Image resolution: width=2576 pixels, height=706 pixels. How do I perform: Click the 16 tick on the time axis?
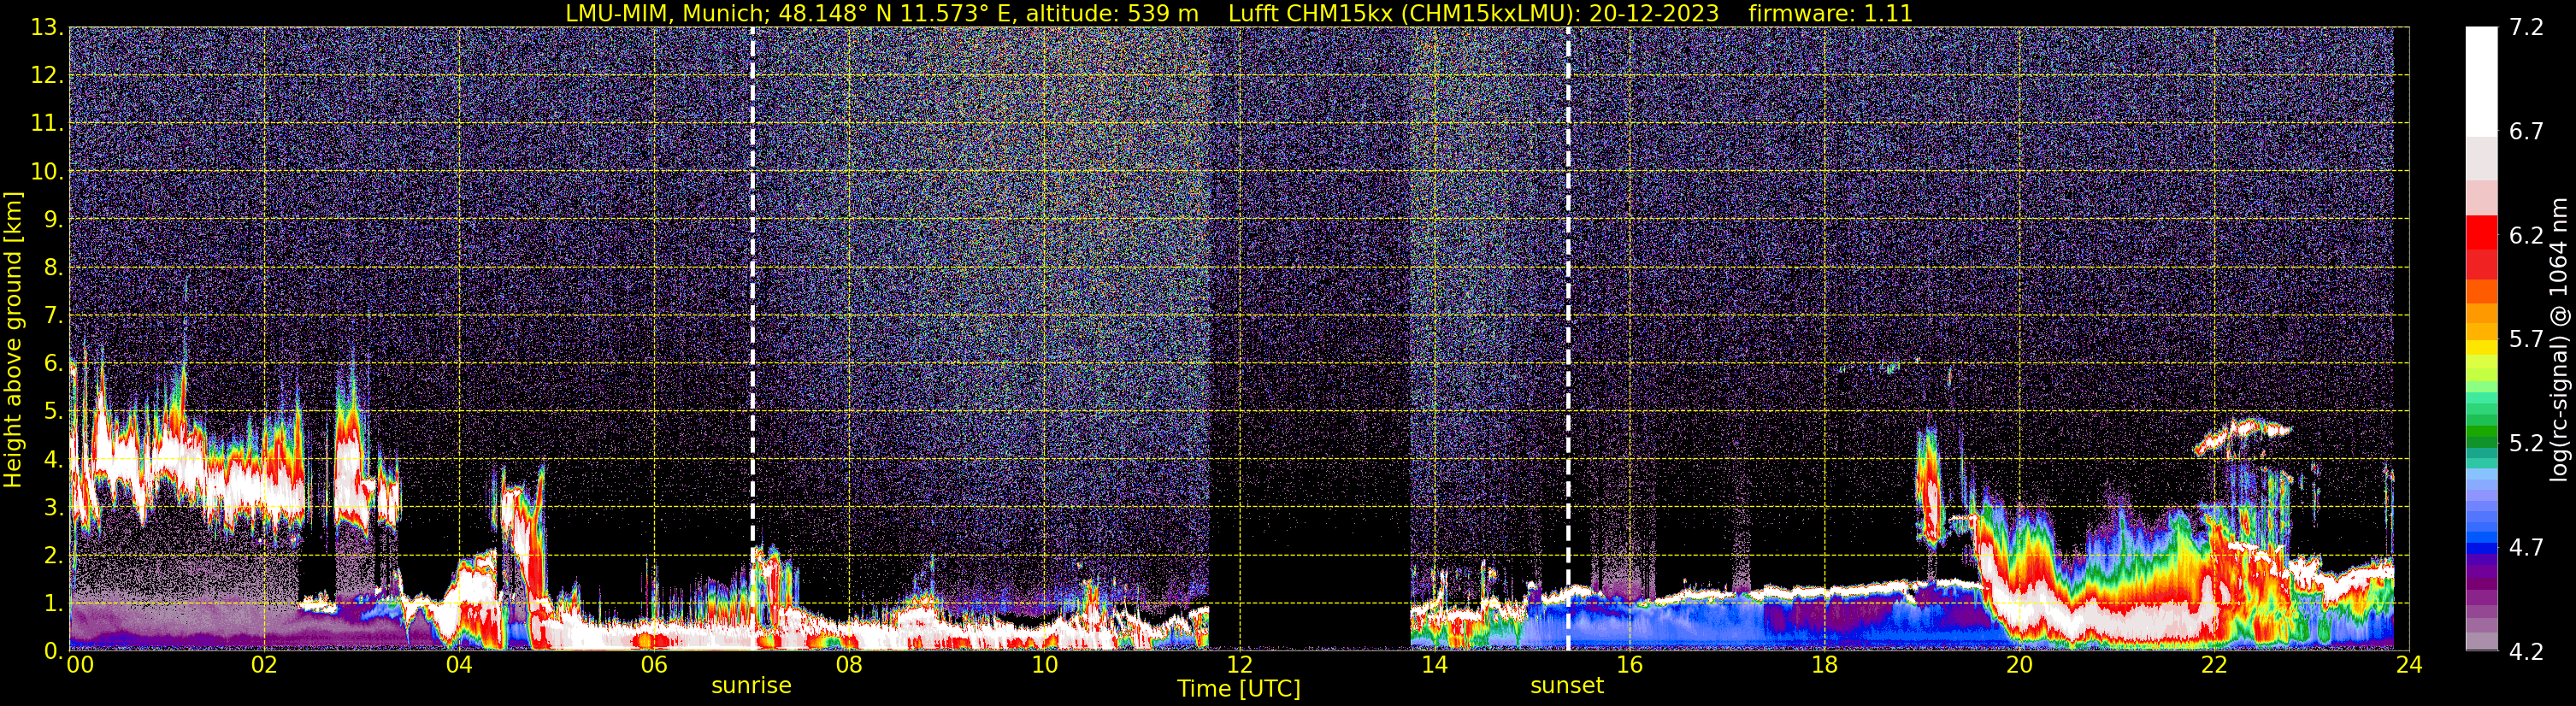(x=1629, y=665)
